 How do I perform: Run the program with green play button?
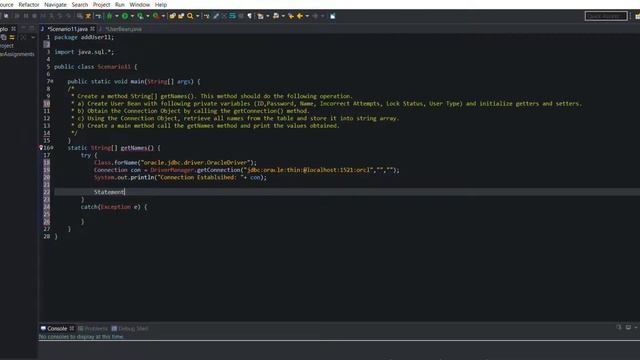(x=125, y=16)
